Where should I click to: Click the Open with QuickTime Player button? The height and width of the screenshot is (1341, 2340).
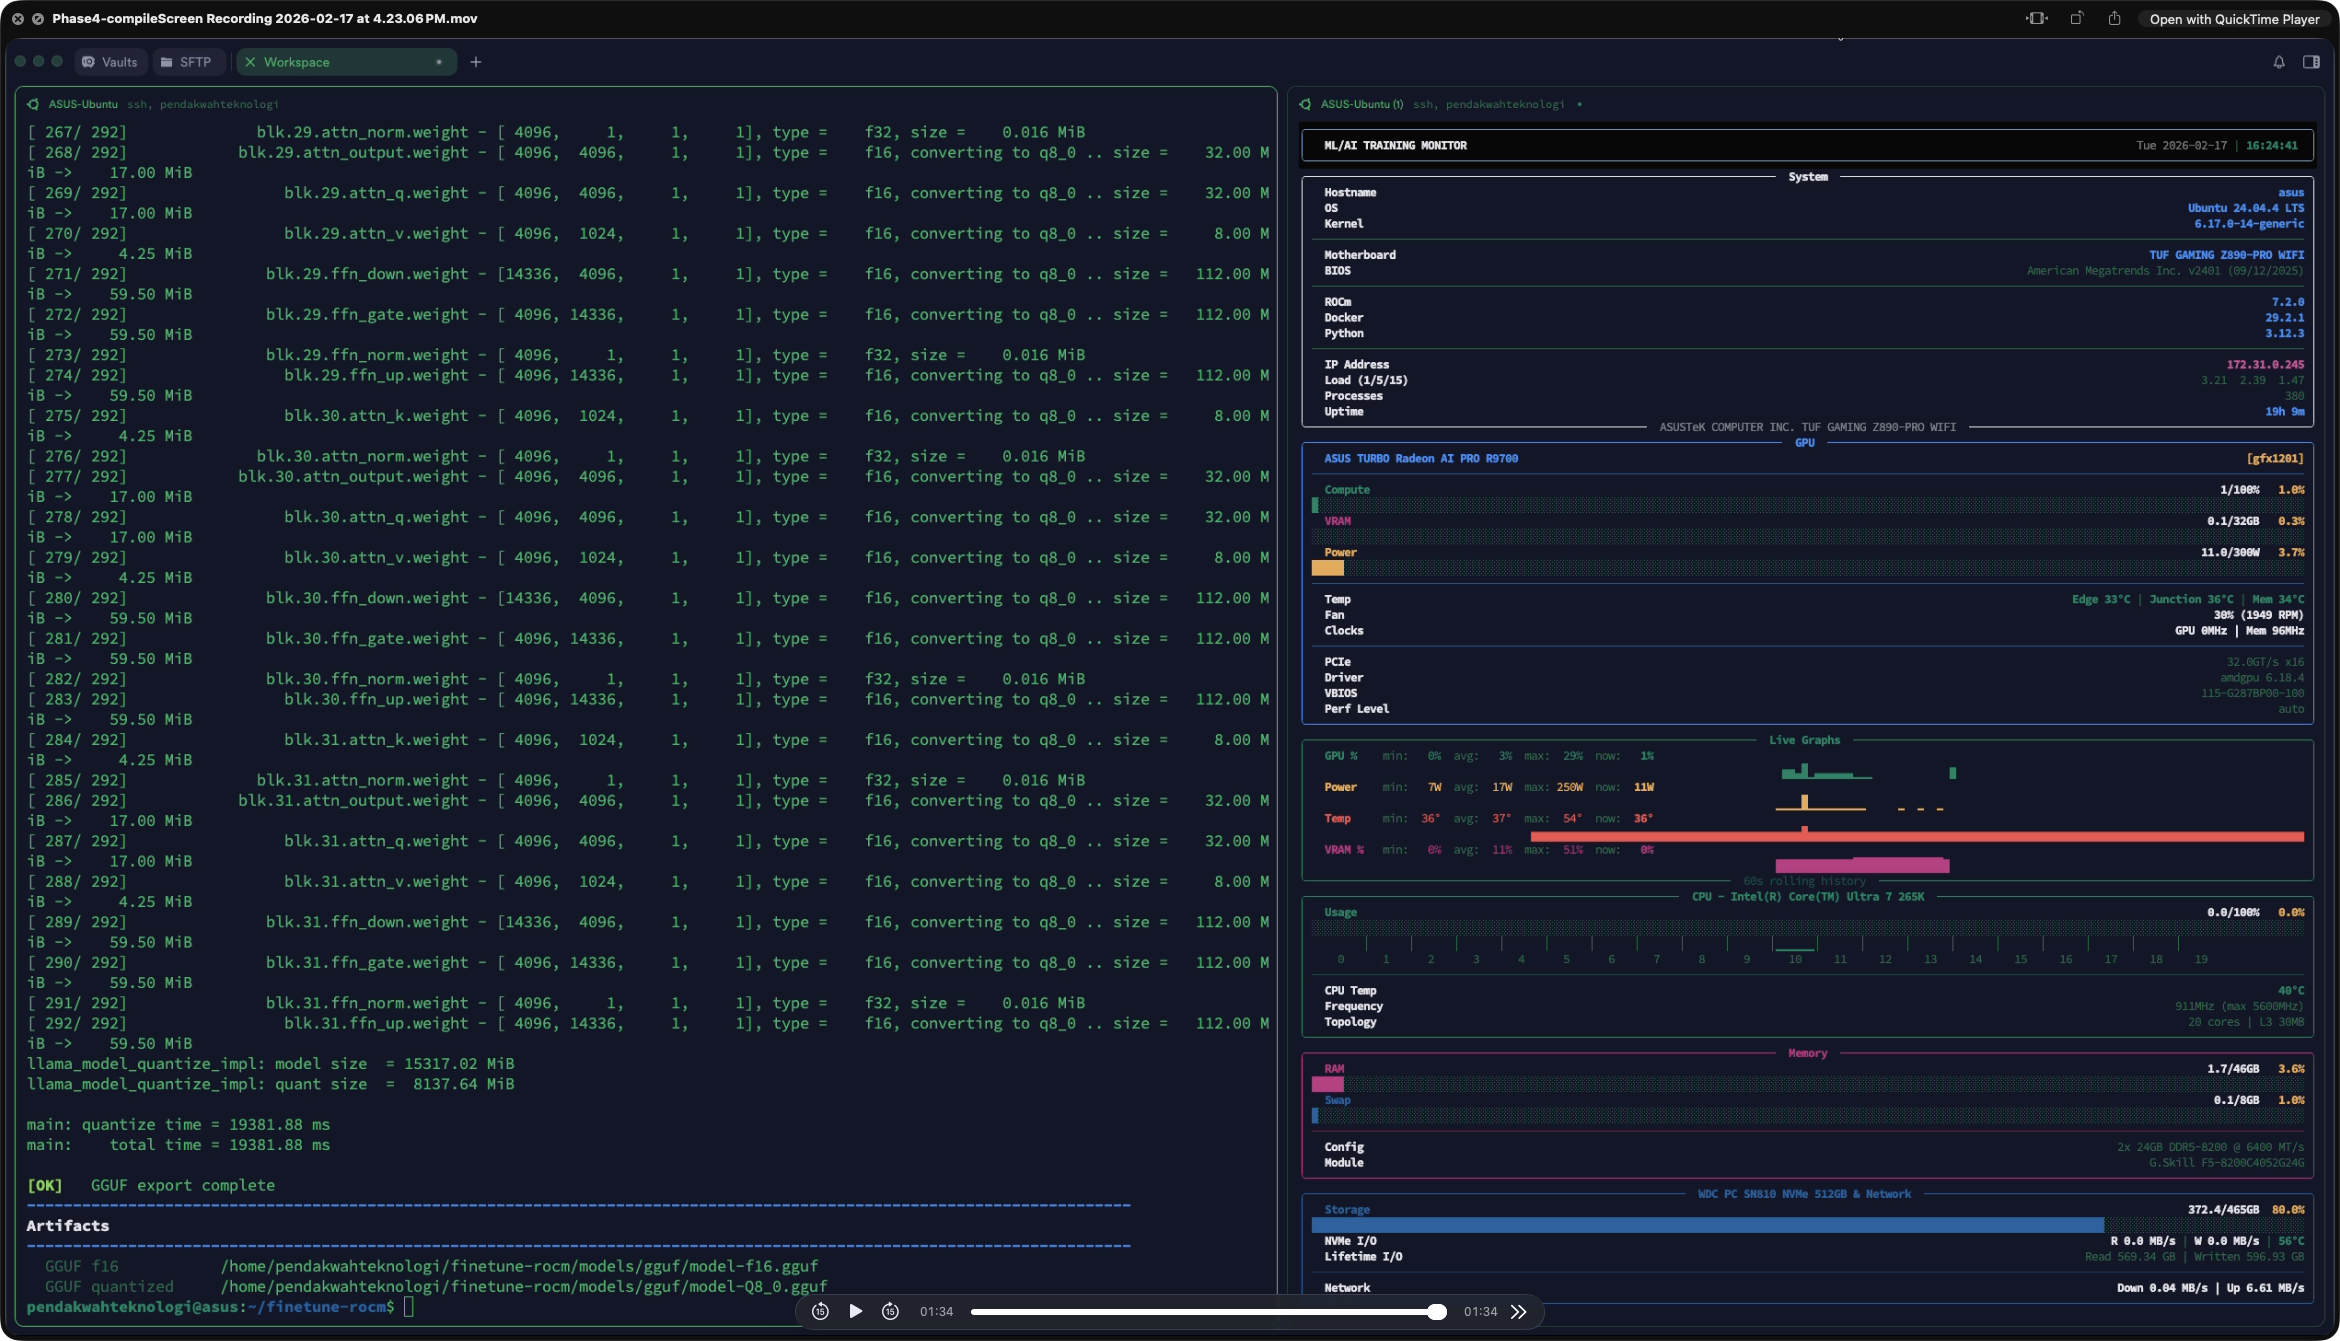pyautogui.click(x=2234, y=19)
